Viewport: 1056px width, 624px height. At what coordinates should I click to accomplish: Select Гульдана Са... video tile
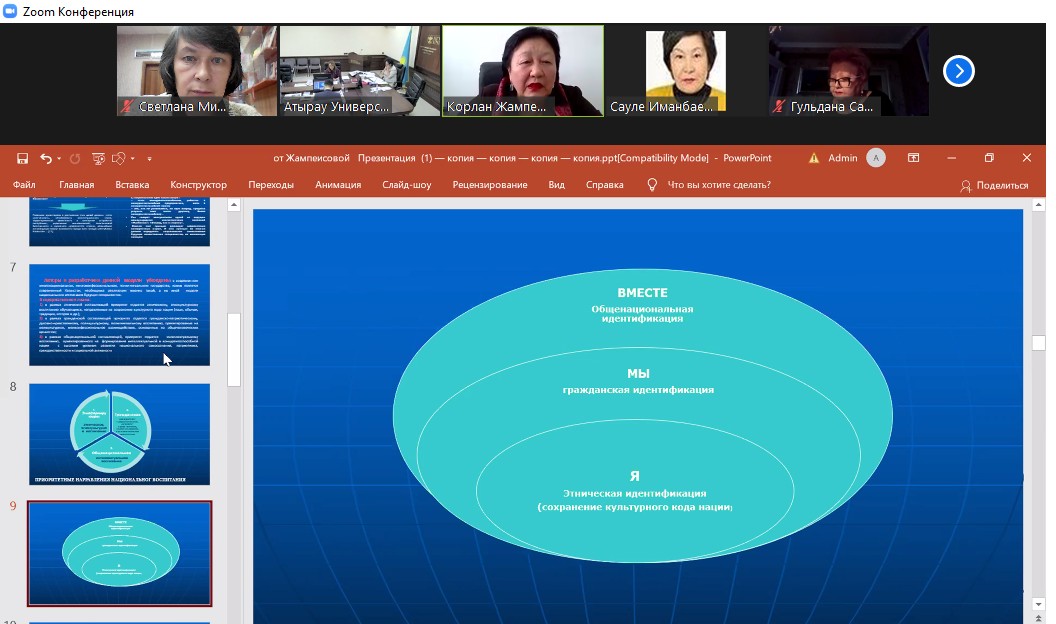tap(849, 71)
